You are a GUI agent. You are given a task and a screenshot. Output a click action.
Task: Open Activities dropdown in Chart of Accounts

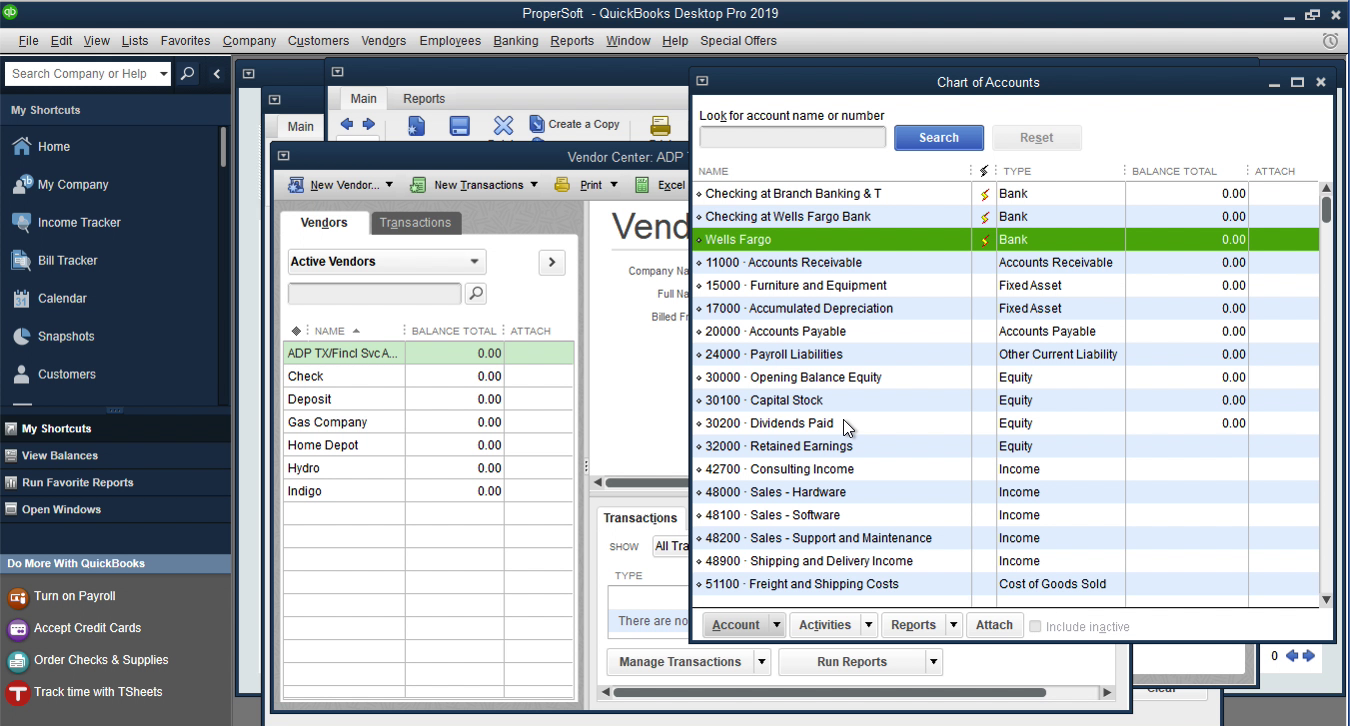[868, 625]
